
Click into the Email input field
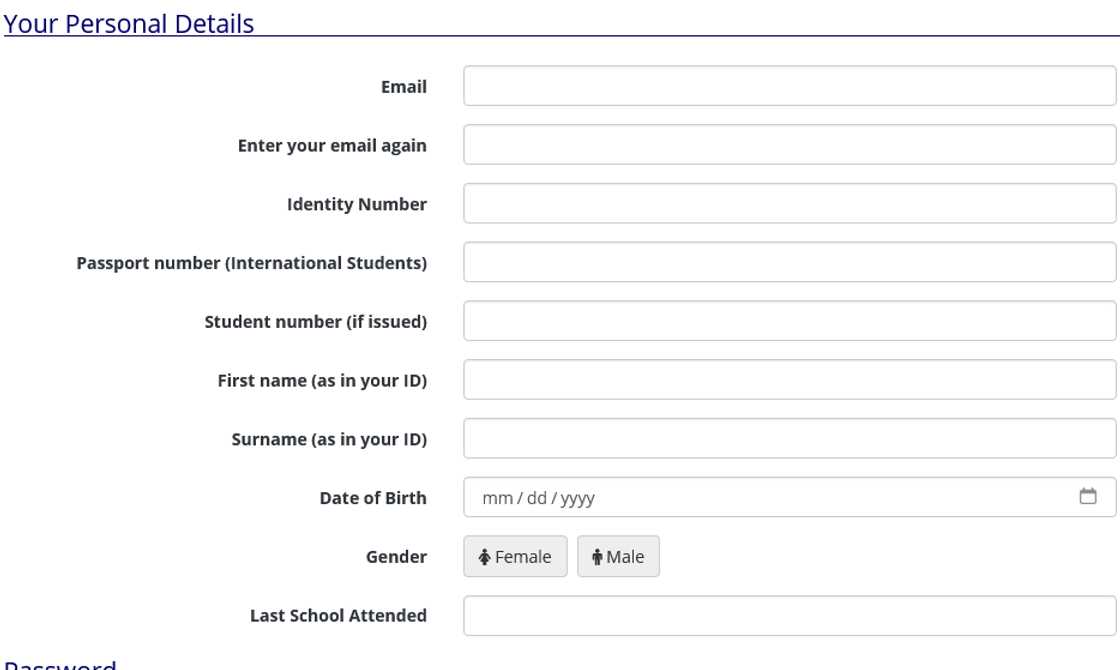(x=789, y=86)
